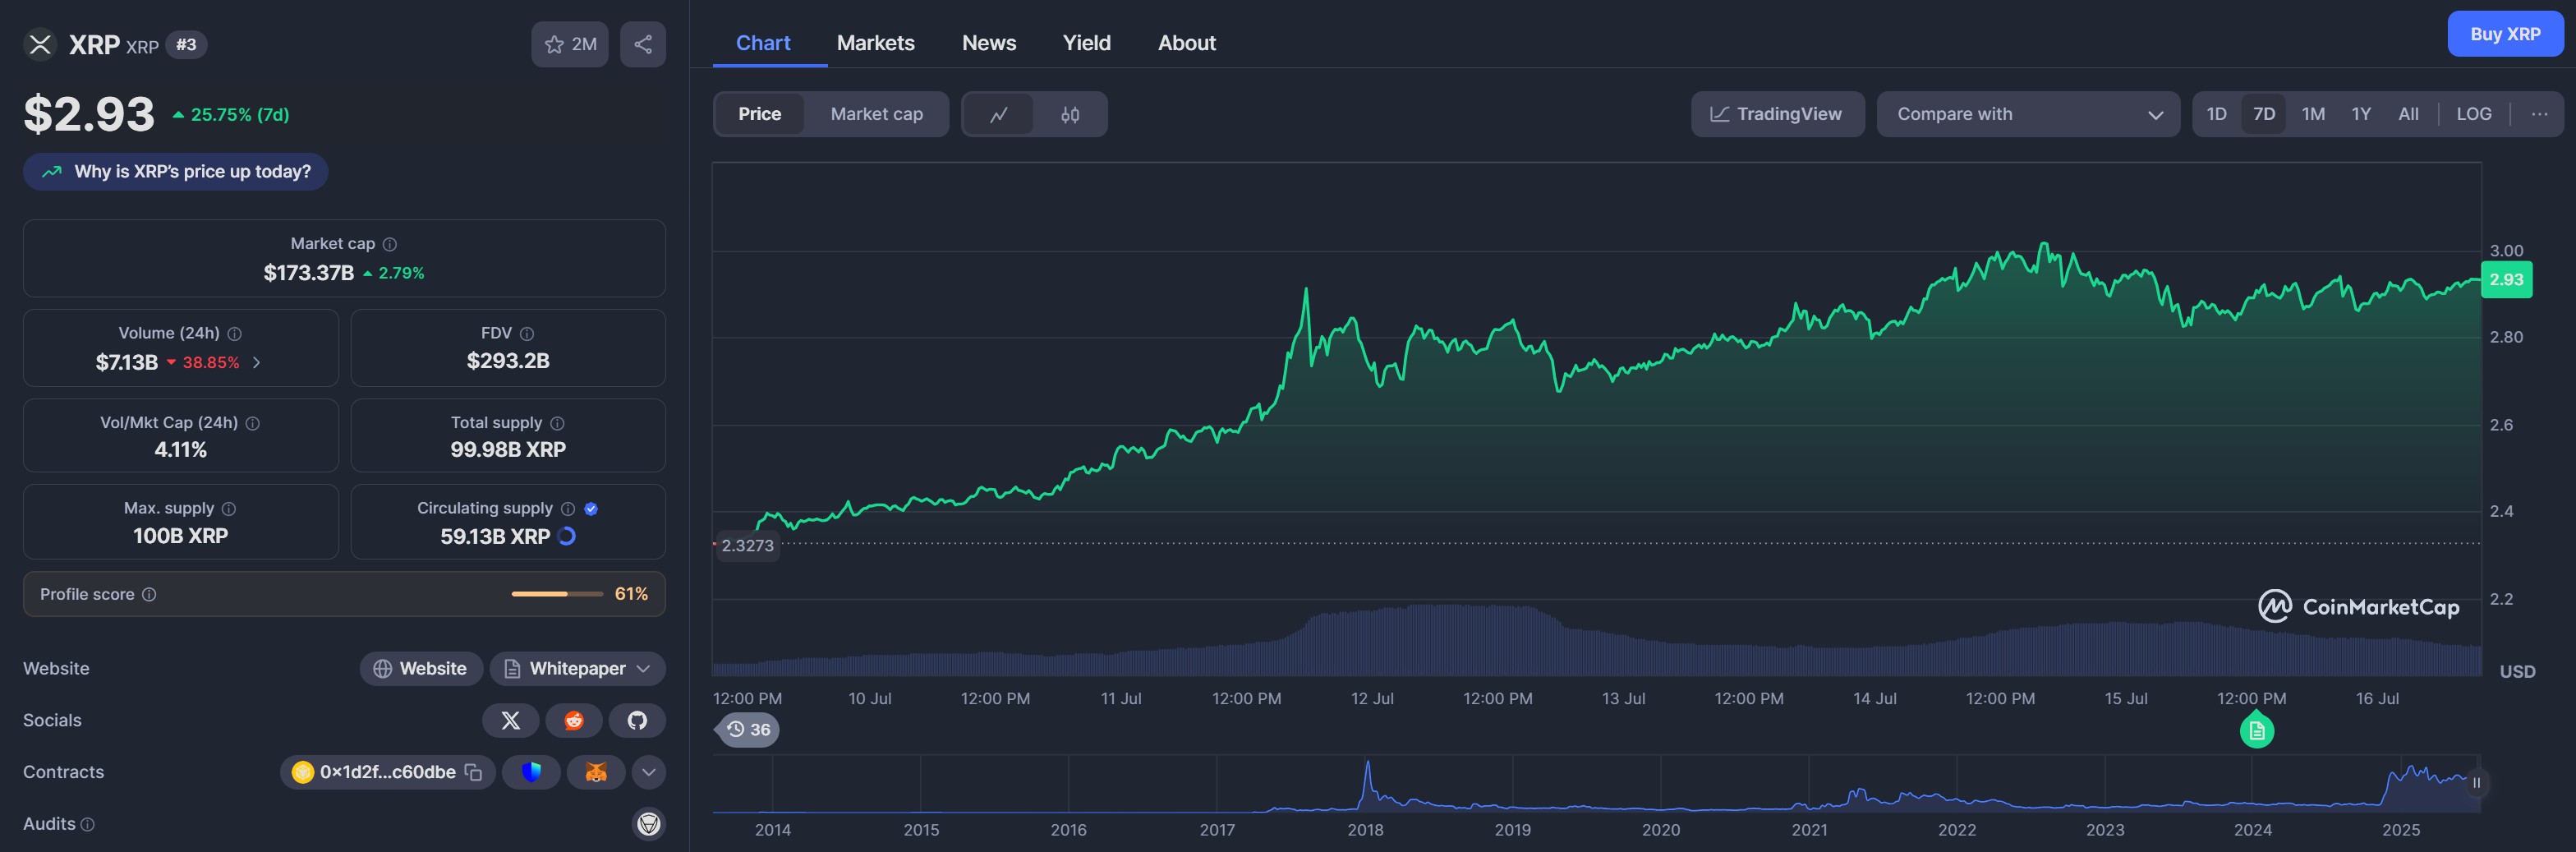2576x852 pixels.
Task: Click the 2.93 current price tag on axis
Action: [2506, 280]
